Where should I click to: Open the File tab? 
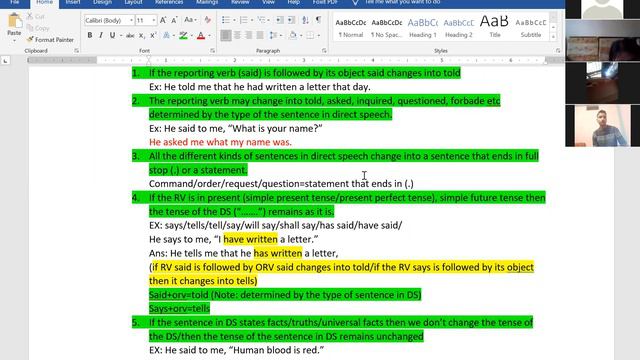tap(15, 2)
